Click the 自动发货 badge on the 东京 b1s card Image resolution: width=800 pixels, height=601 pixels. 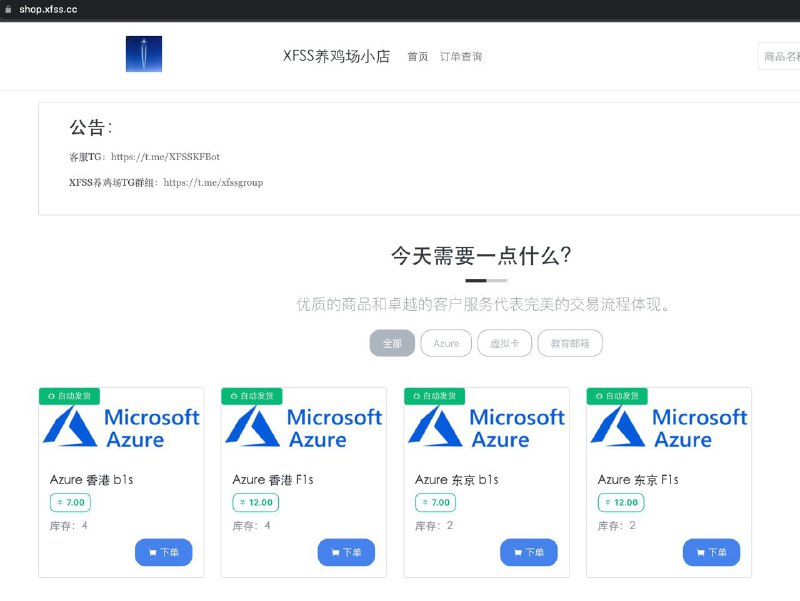[435, 396]
